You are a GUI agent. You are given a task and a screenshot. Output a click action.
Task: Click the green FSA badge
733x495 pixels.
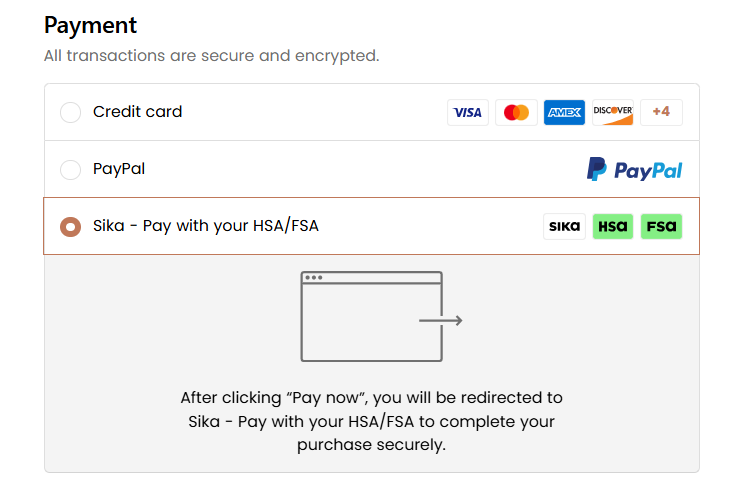click(x=661, y=226)
